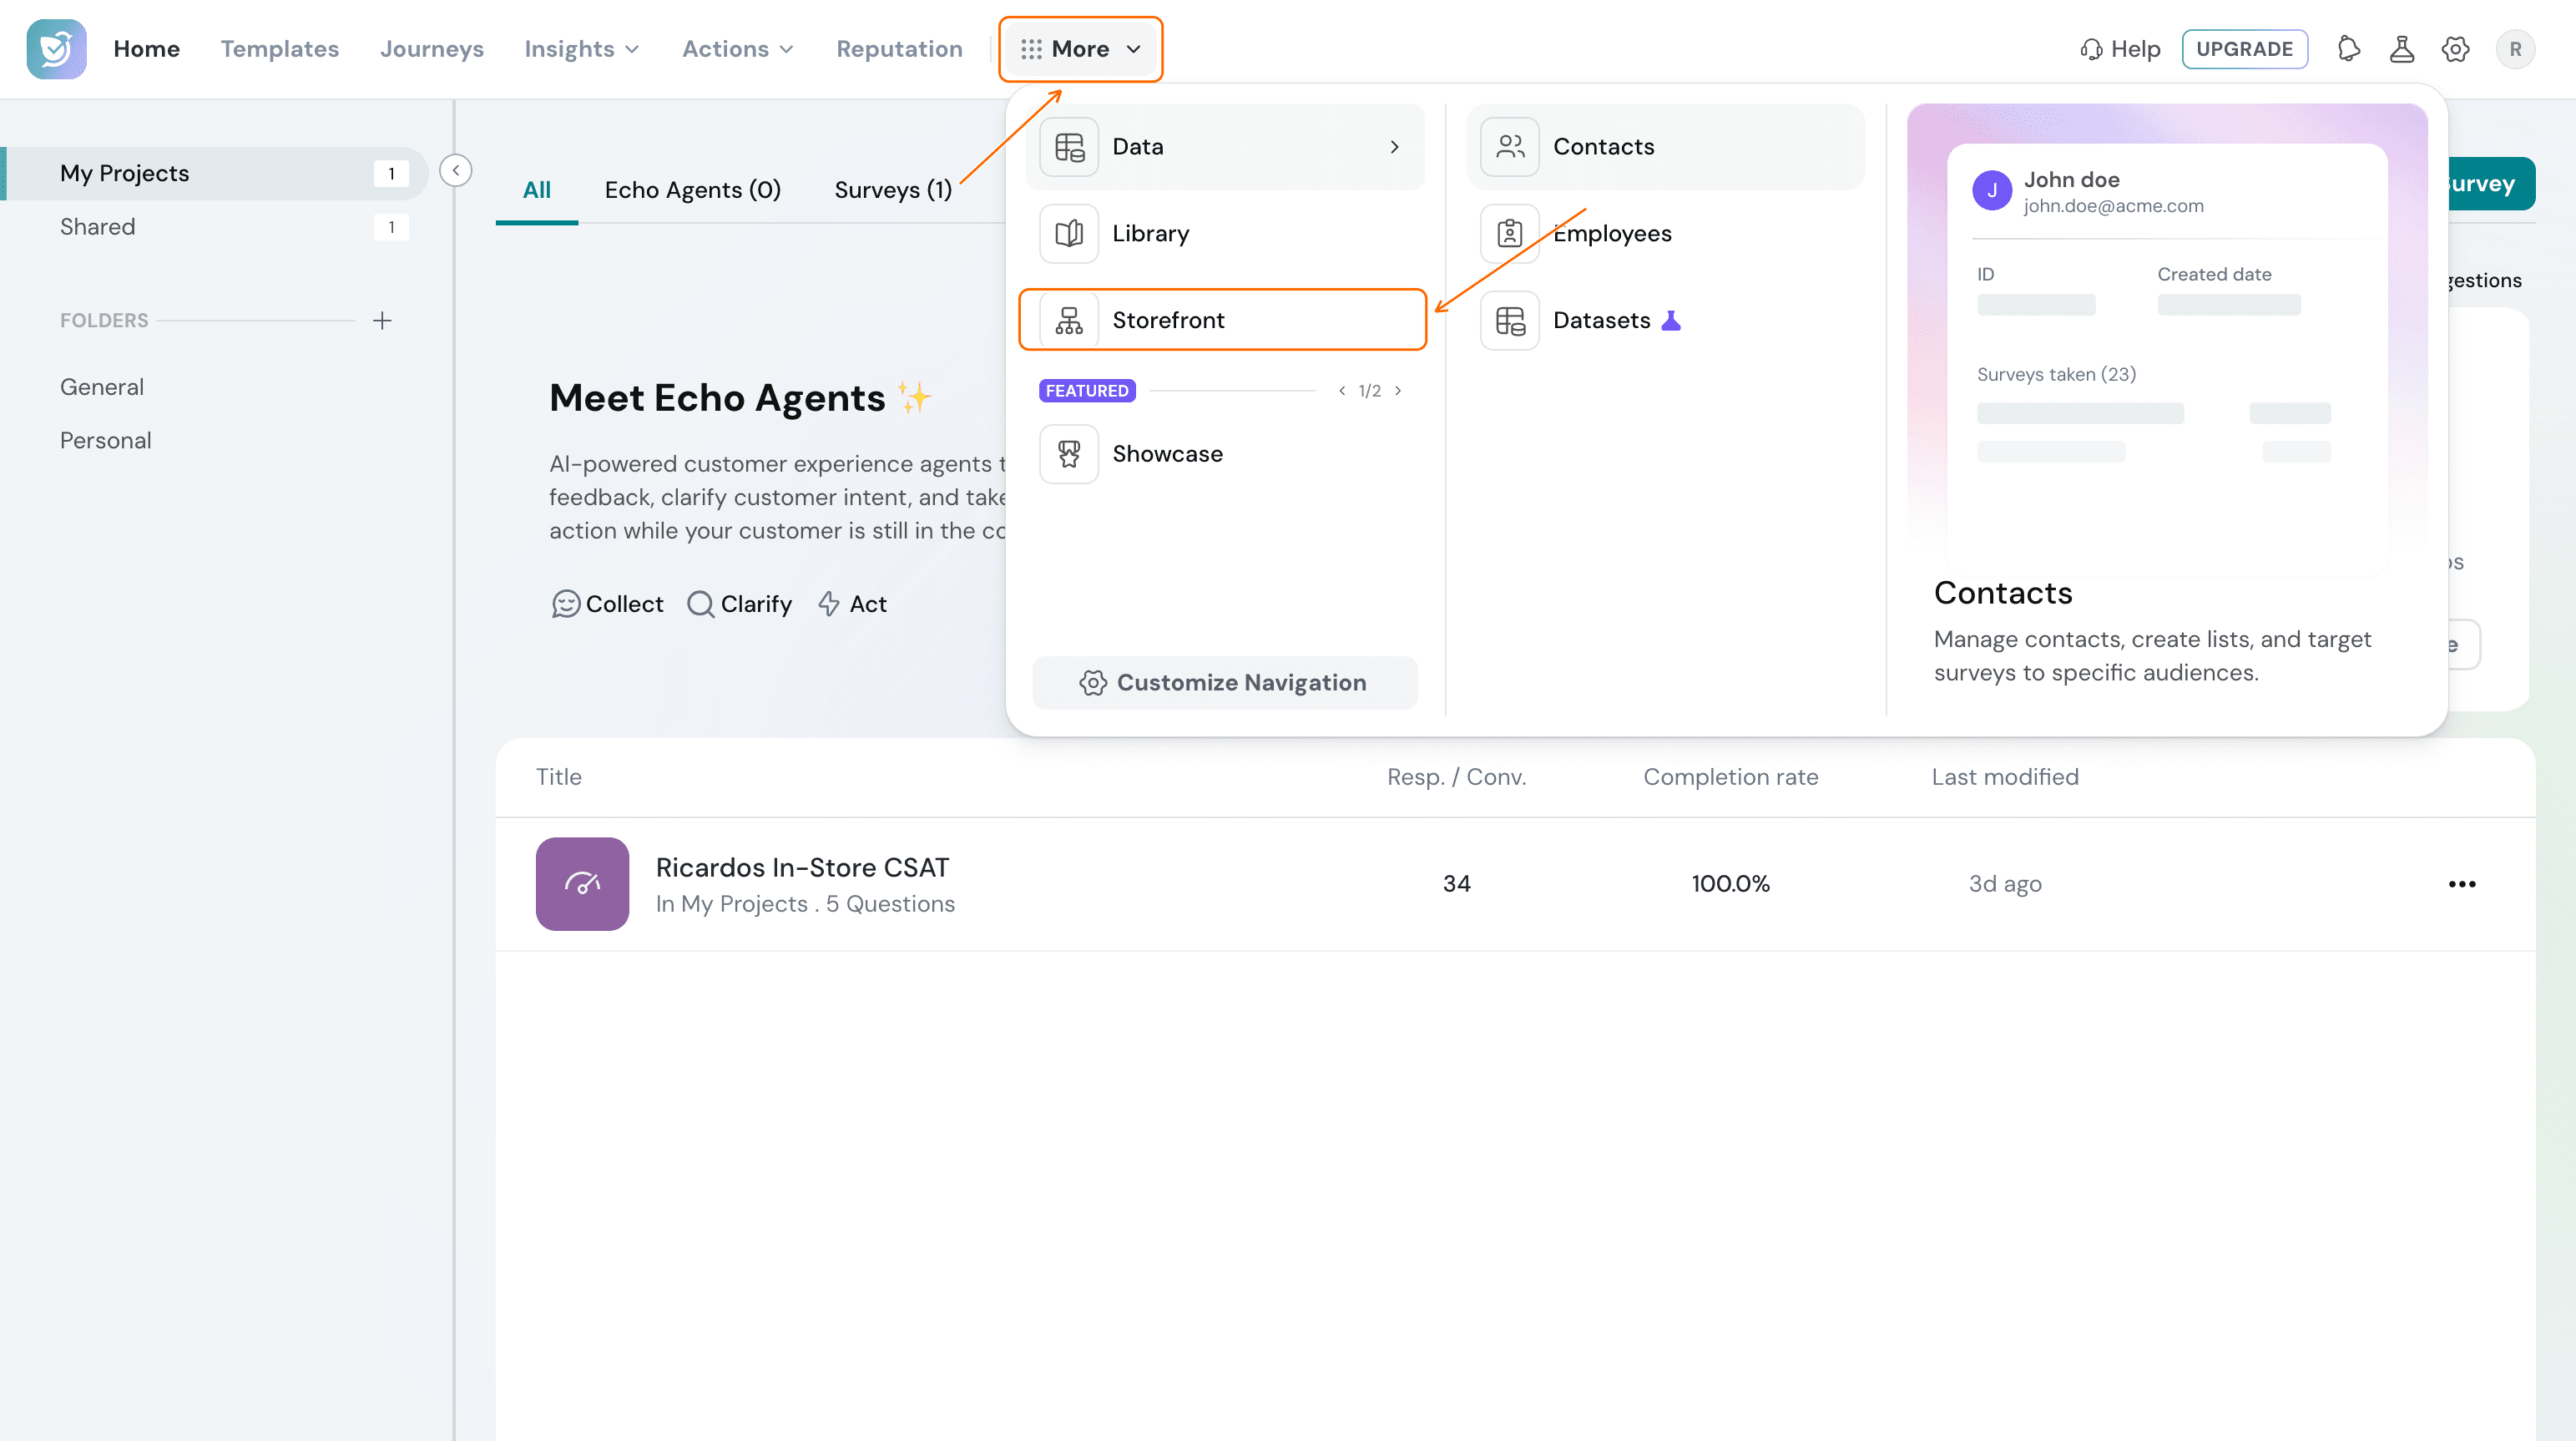The width and height of the screenshot is (2576, 1441).
Task: Sort by Last modified column header
Action: coord(2005,777)
